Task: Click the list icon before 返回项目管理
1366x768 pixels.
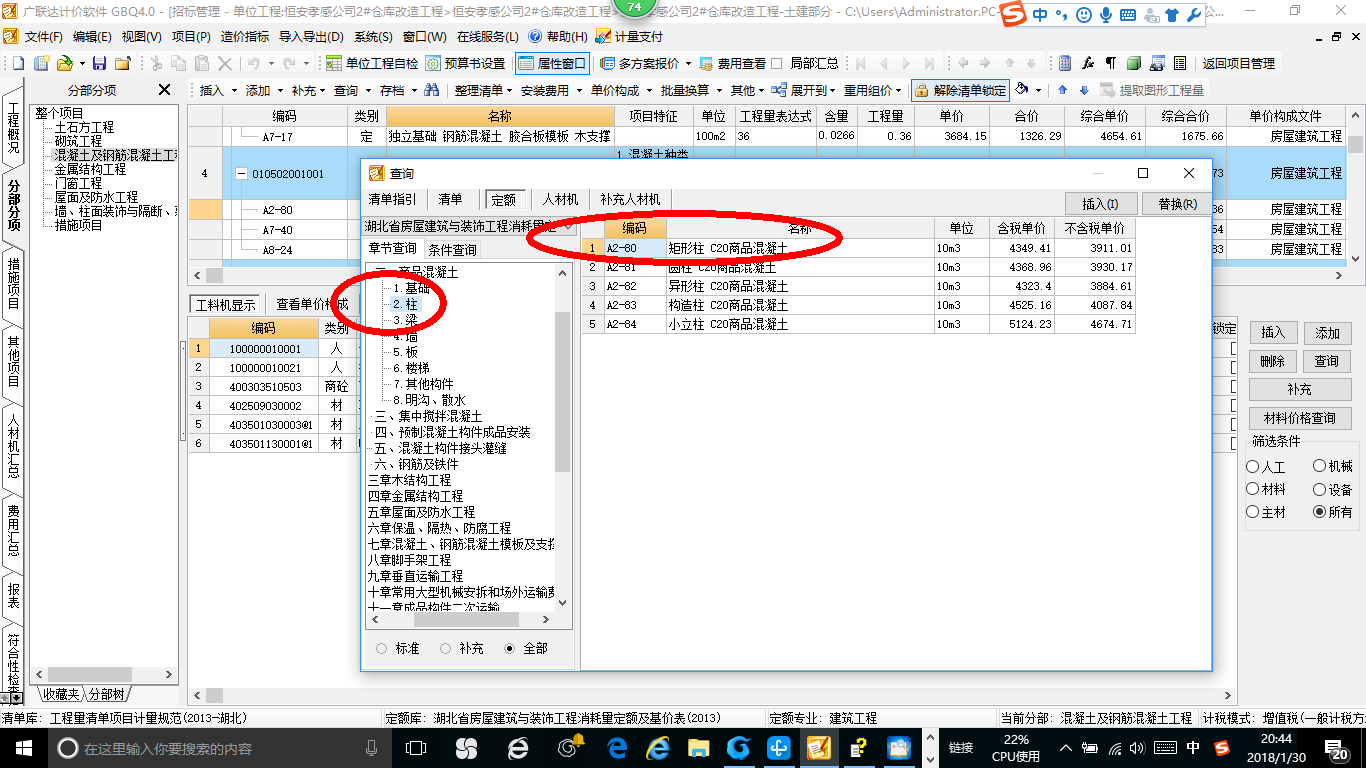Action: (1180, 63)
